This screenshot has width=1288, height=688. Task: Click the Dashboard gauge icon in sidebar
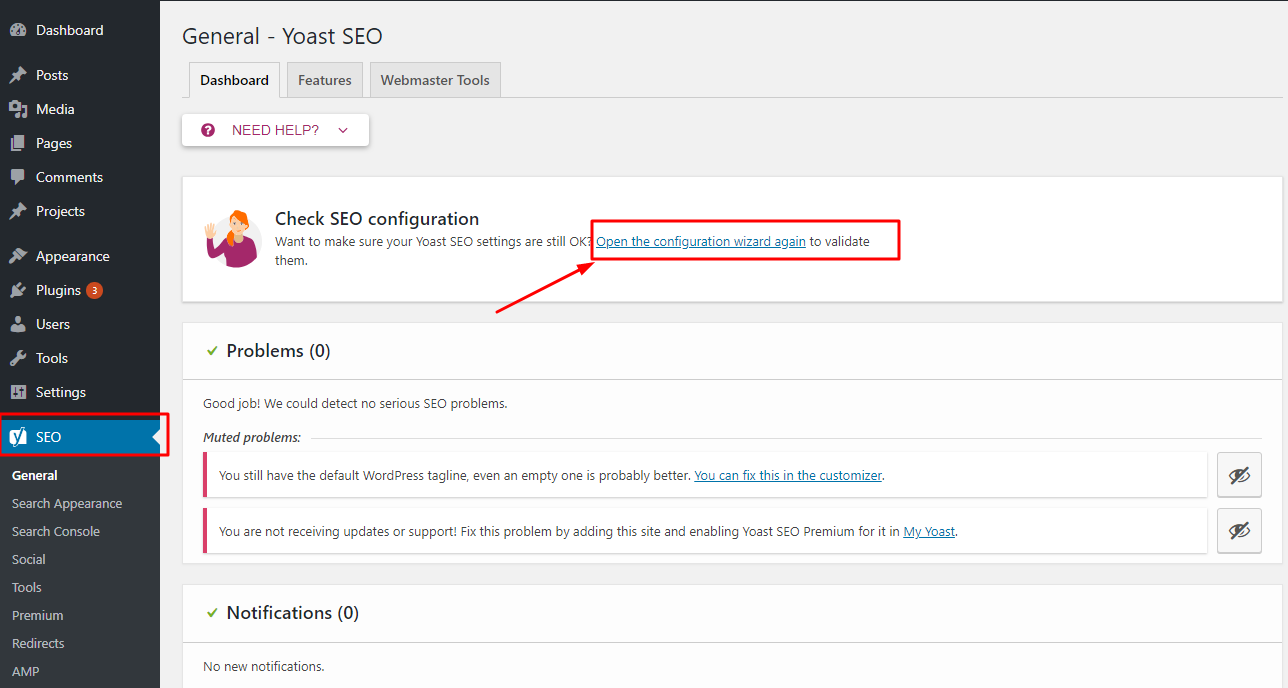click(18, 30)
